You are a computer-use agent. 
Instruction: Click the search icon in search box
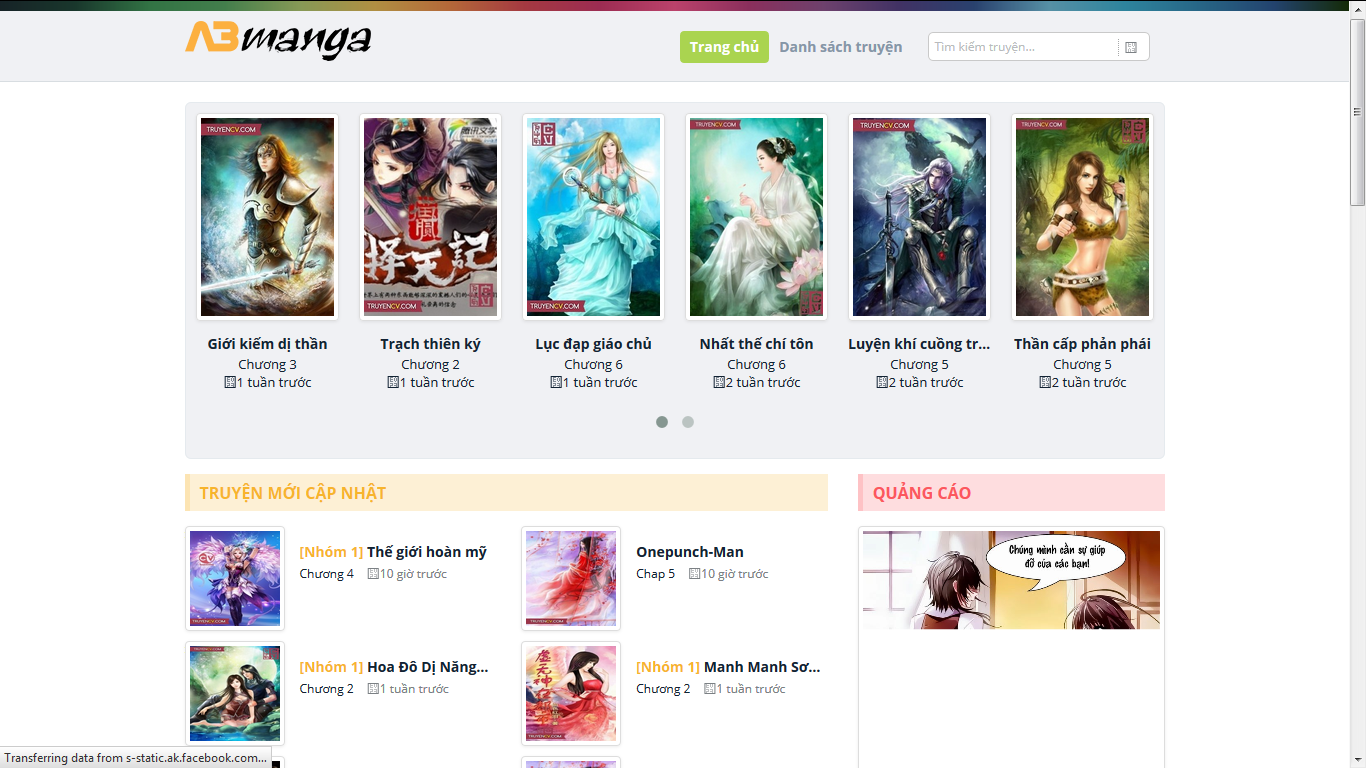[x=1131, y=47]
